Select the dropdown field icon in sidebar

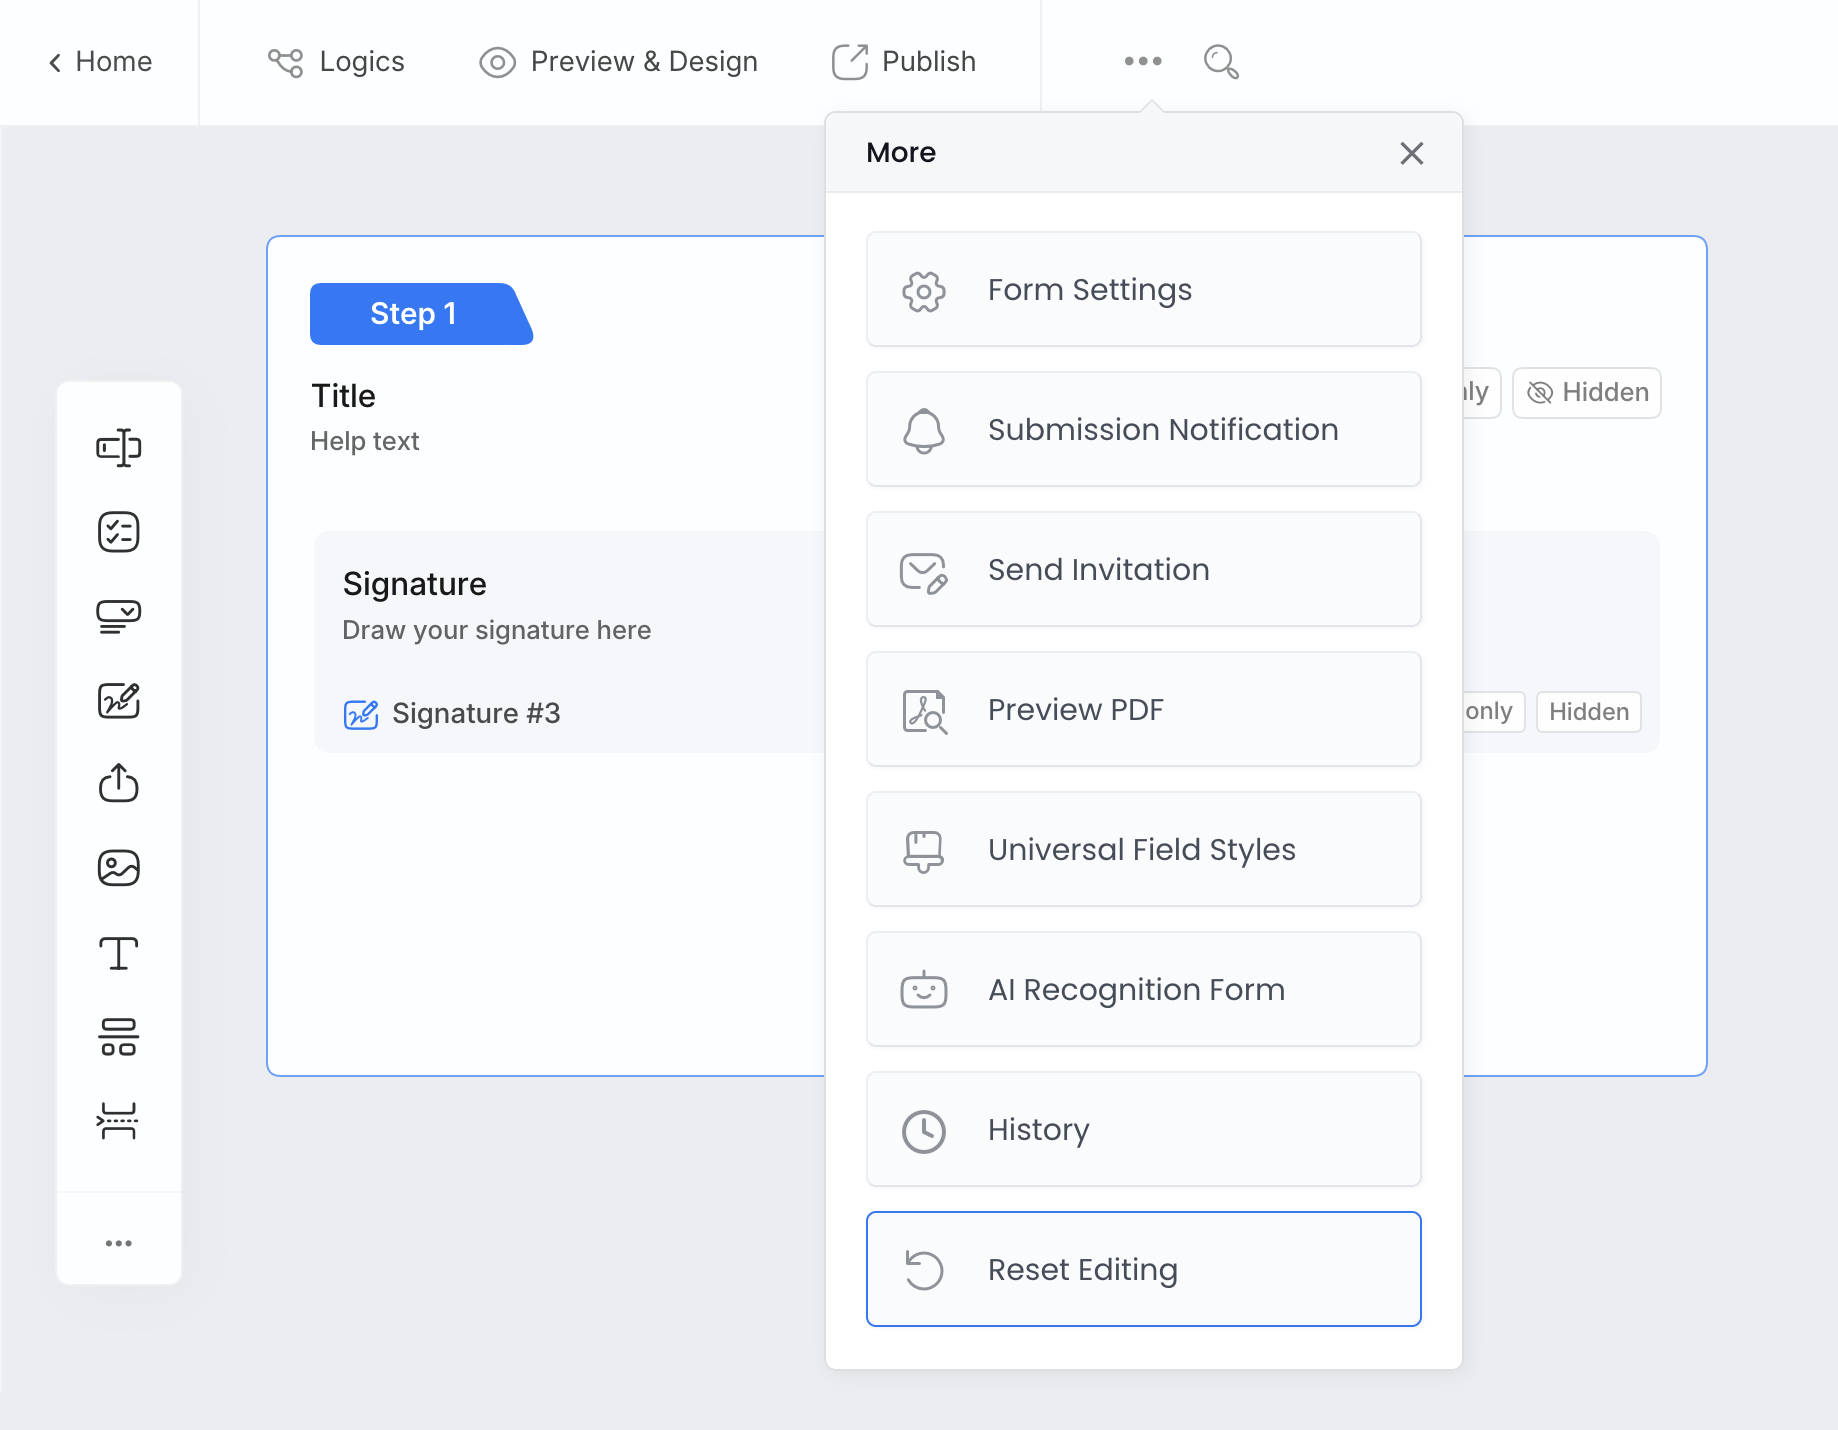pyautogui.click(x=118, y=616)
